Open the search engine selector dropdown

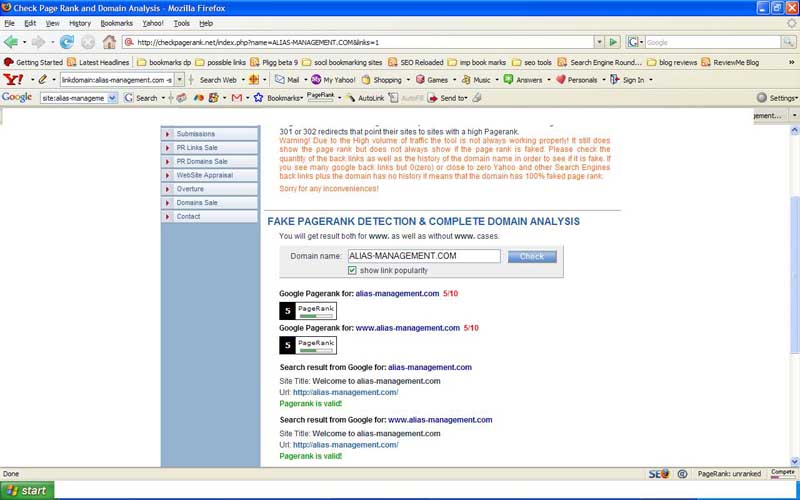point(635,42)
